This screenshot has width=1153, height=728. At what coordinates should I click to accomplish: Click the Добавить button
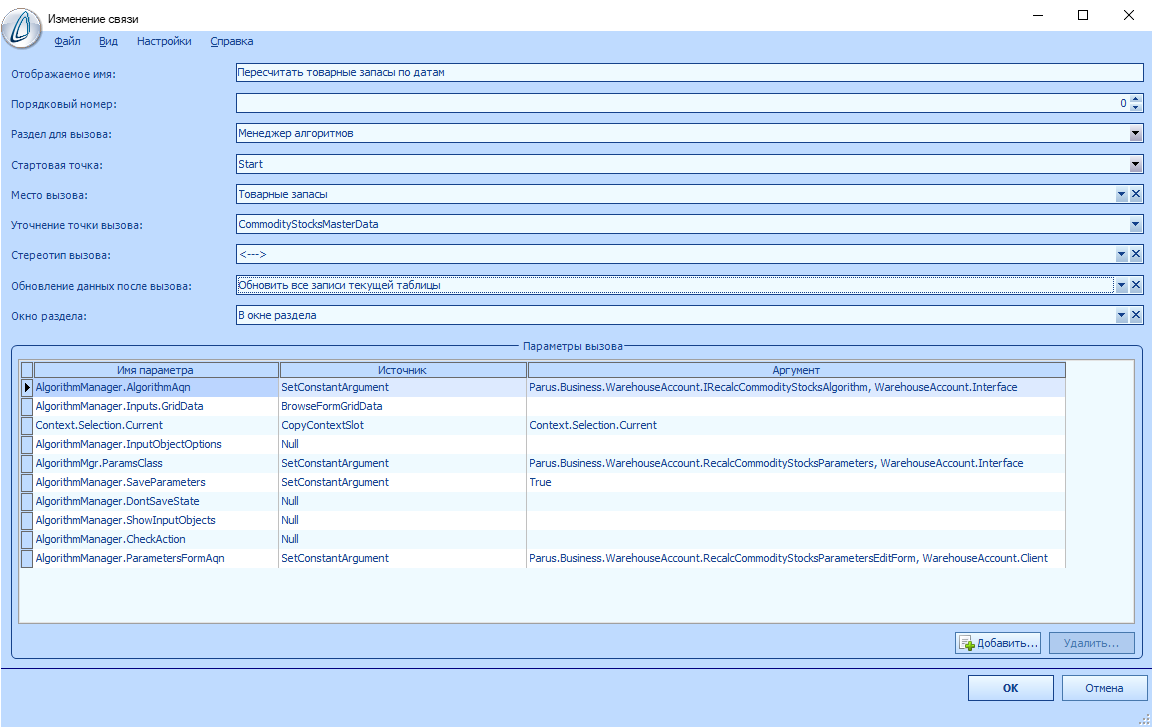[x=998, y=643]
